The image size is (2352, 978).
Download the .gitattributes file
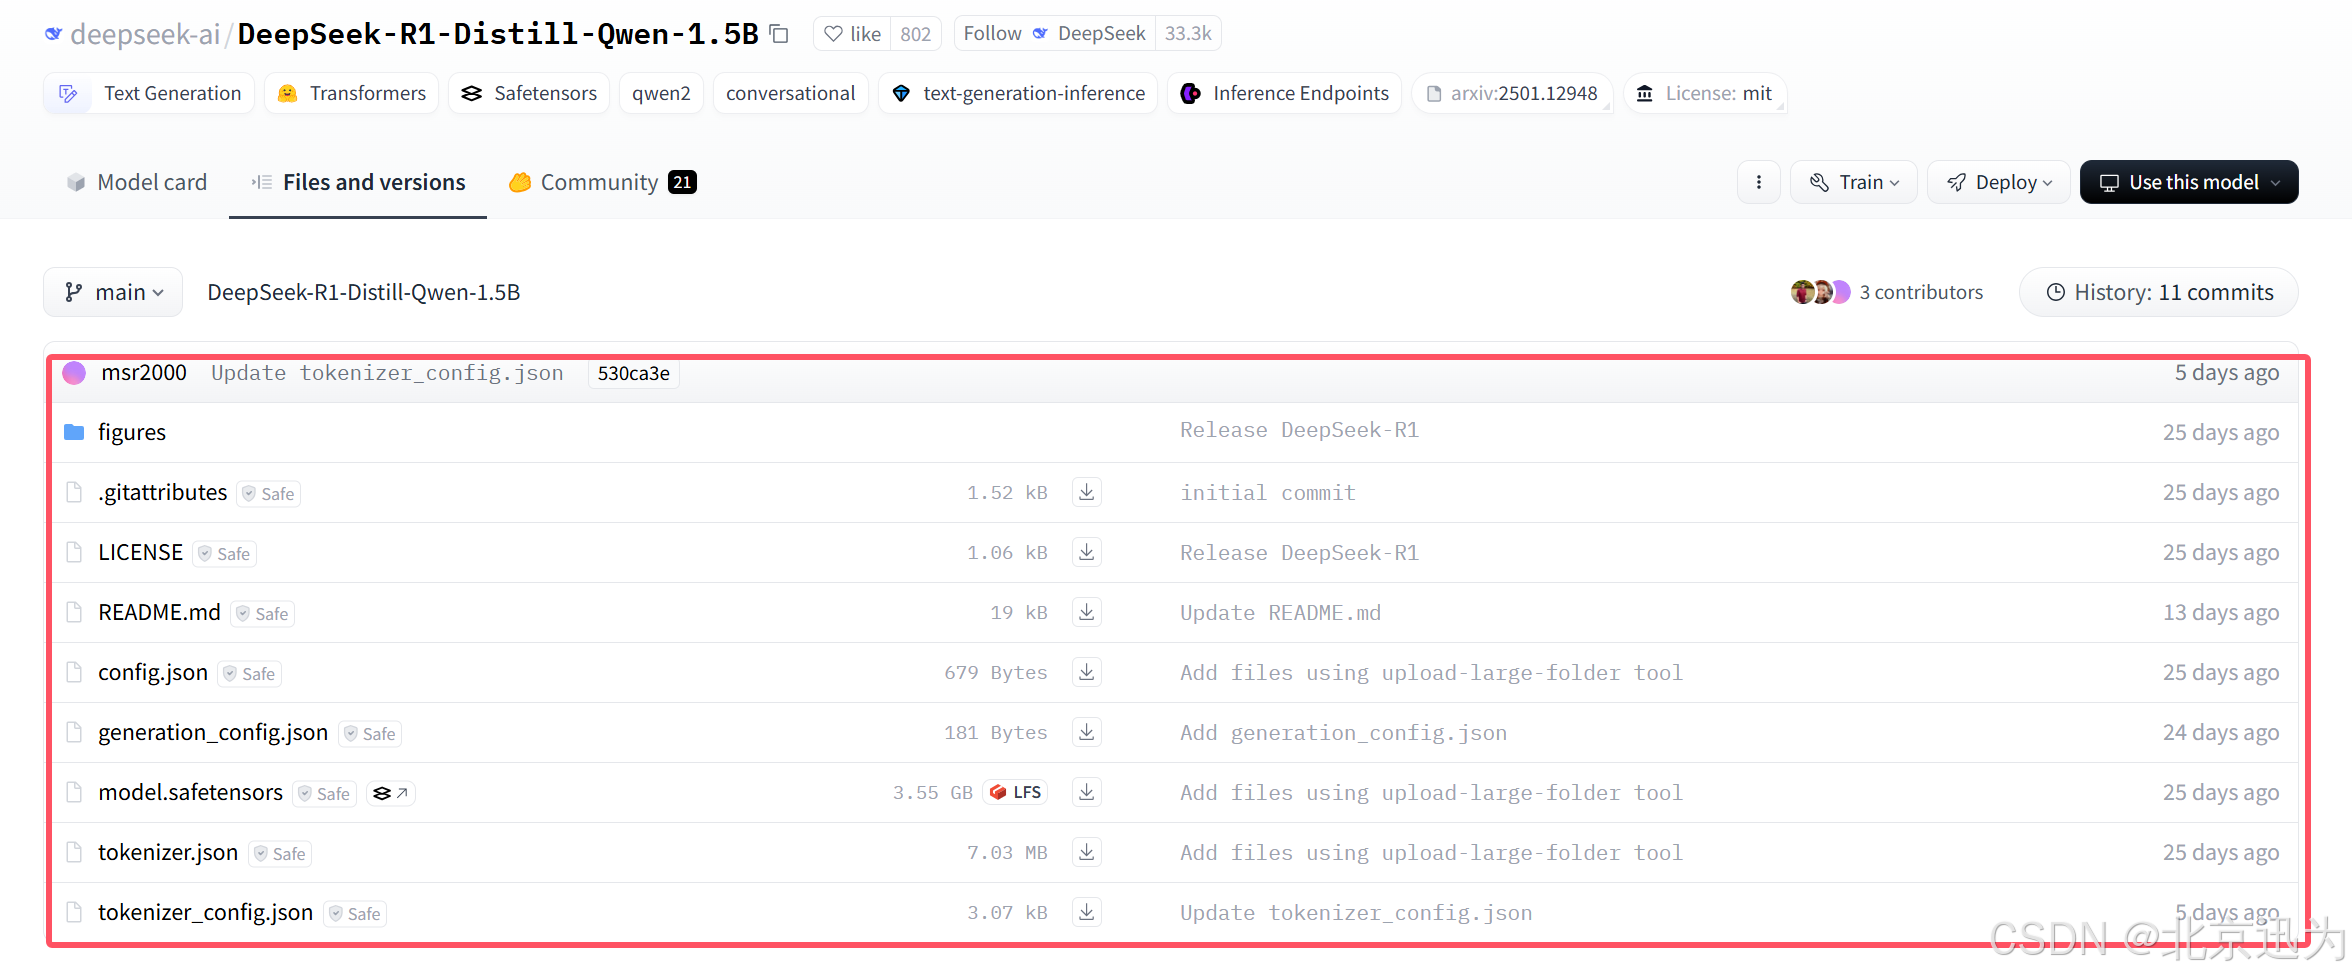(x=1087, y=492)
